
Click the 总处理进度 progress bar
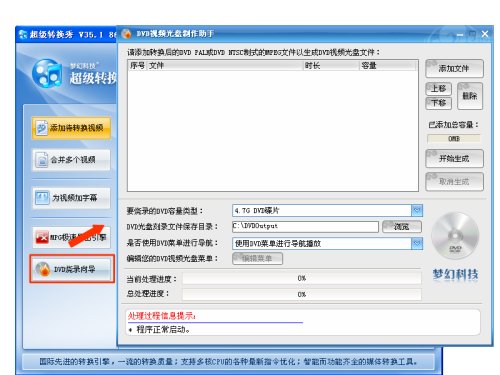302,295
